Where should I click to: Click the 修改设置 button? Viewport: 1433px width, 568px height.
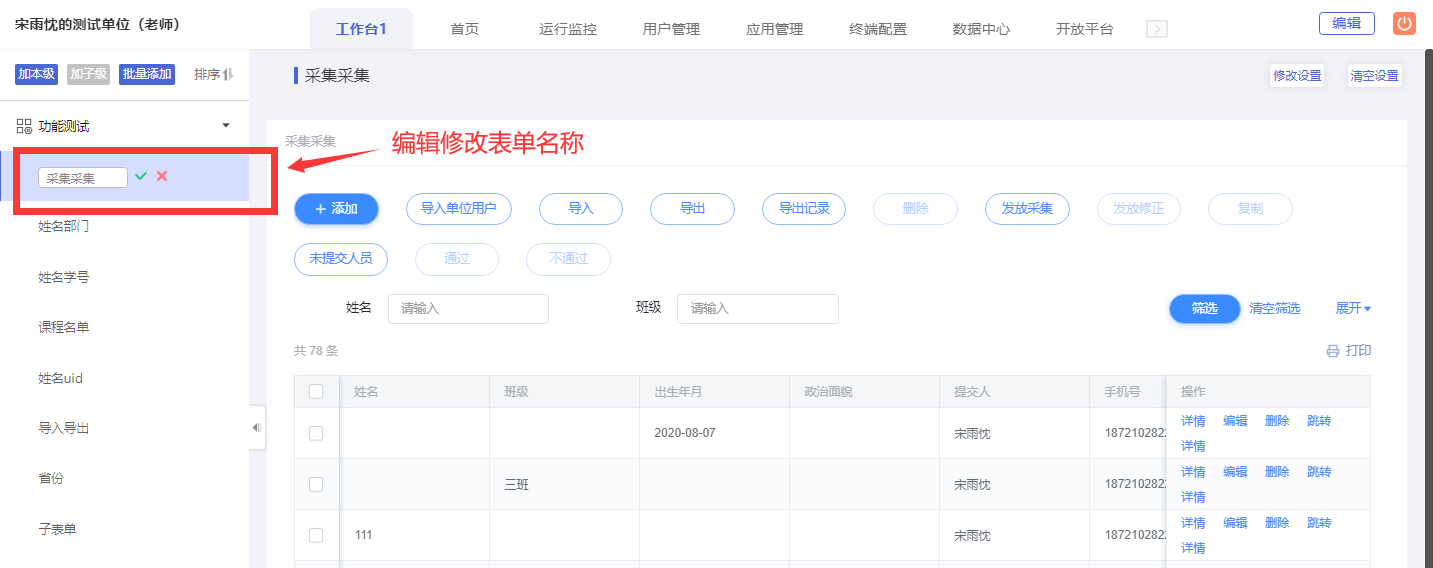1297,75
